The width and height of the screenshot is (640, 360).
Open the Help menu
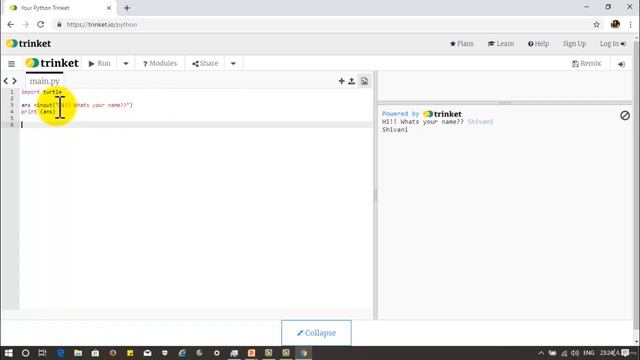pyautogui.click(x=538, y=44)
